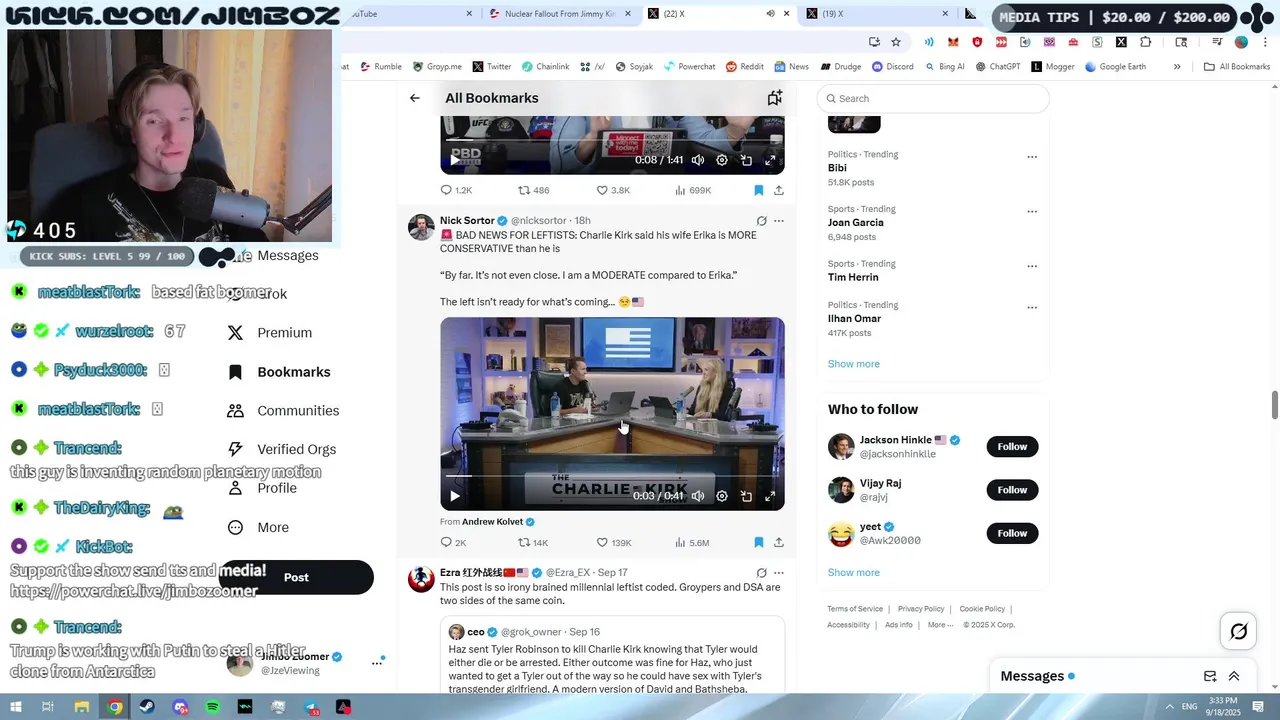Open Premium in sidebar
Viewport: 1280px width, 720px height.
tap(270, 333)
